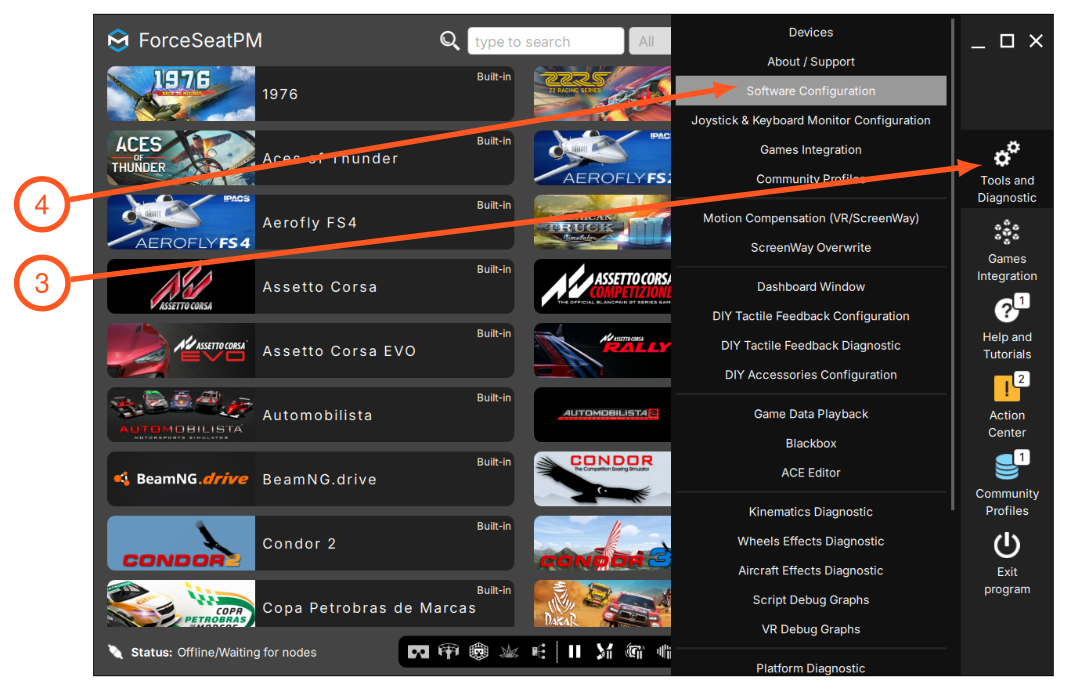Open Game Data Playback entry
The height and width of the screenshot is (691, 1068).
[811, 414]
